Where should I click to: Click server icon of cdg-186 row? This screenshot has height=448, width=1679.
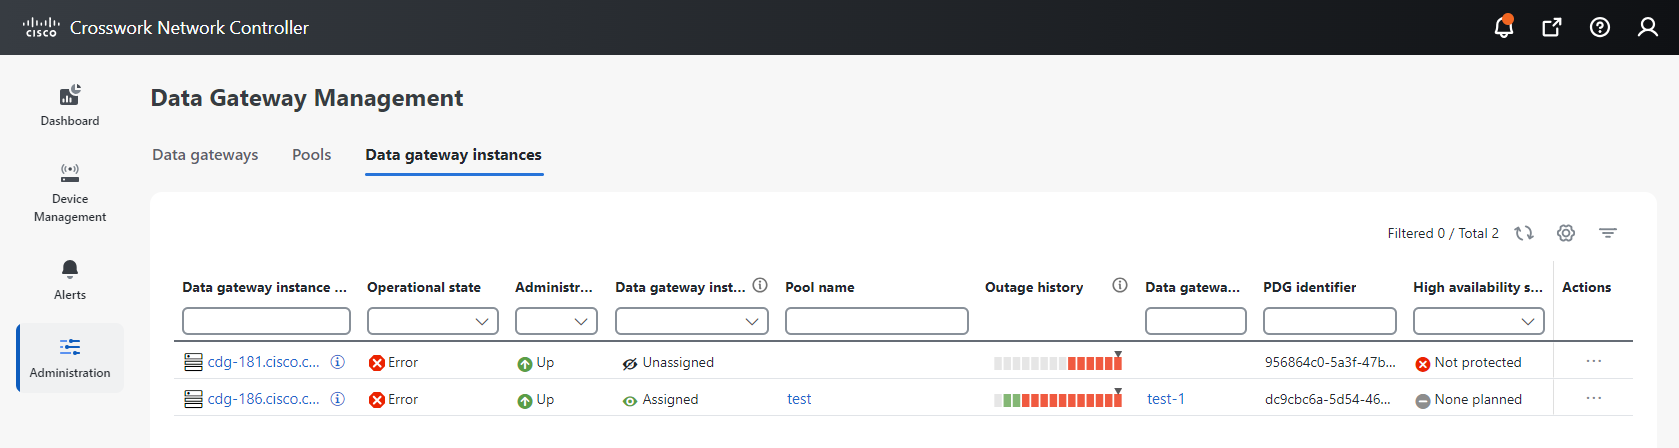click(x=193, y=399)
